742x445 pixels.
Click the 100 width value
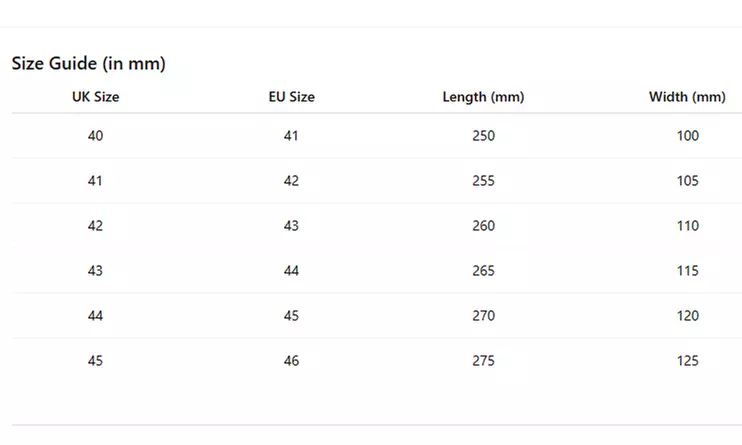coord(687,136)
